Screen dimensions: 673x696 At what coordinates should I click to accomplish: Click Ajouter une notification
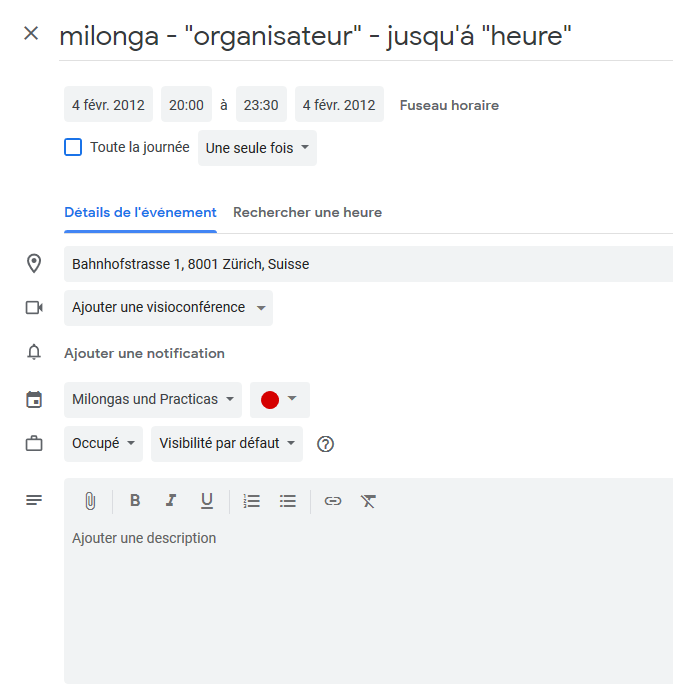click(144, 353)
